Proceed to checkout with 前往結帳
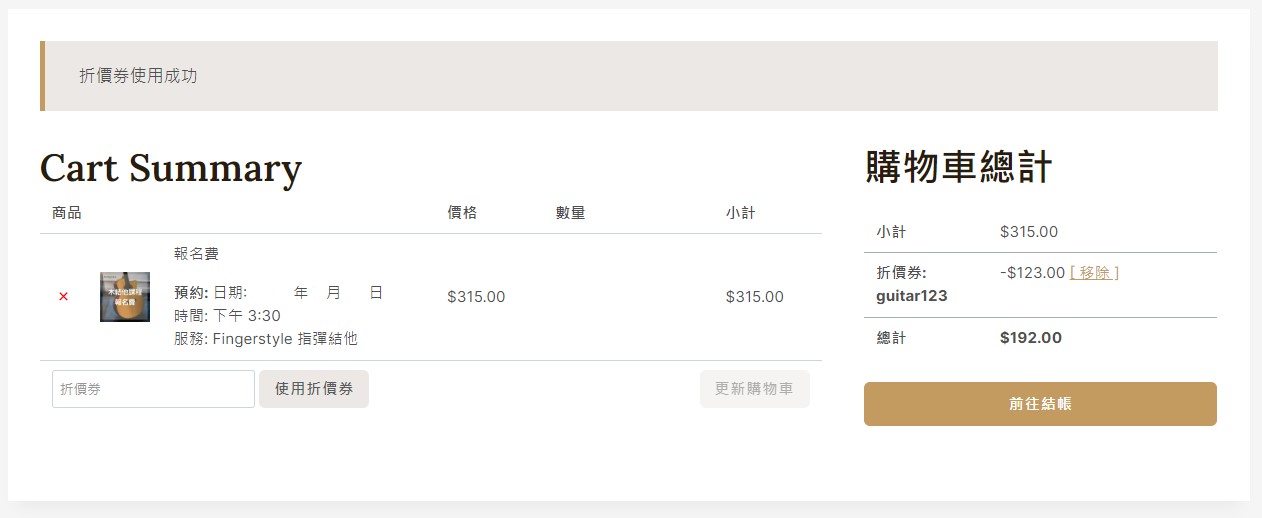 pos(1040,404)
